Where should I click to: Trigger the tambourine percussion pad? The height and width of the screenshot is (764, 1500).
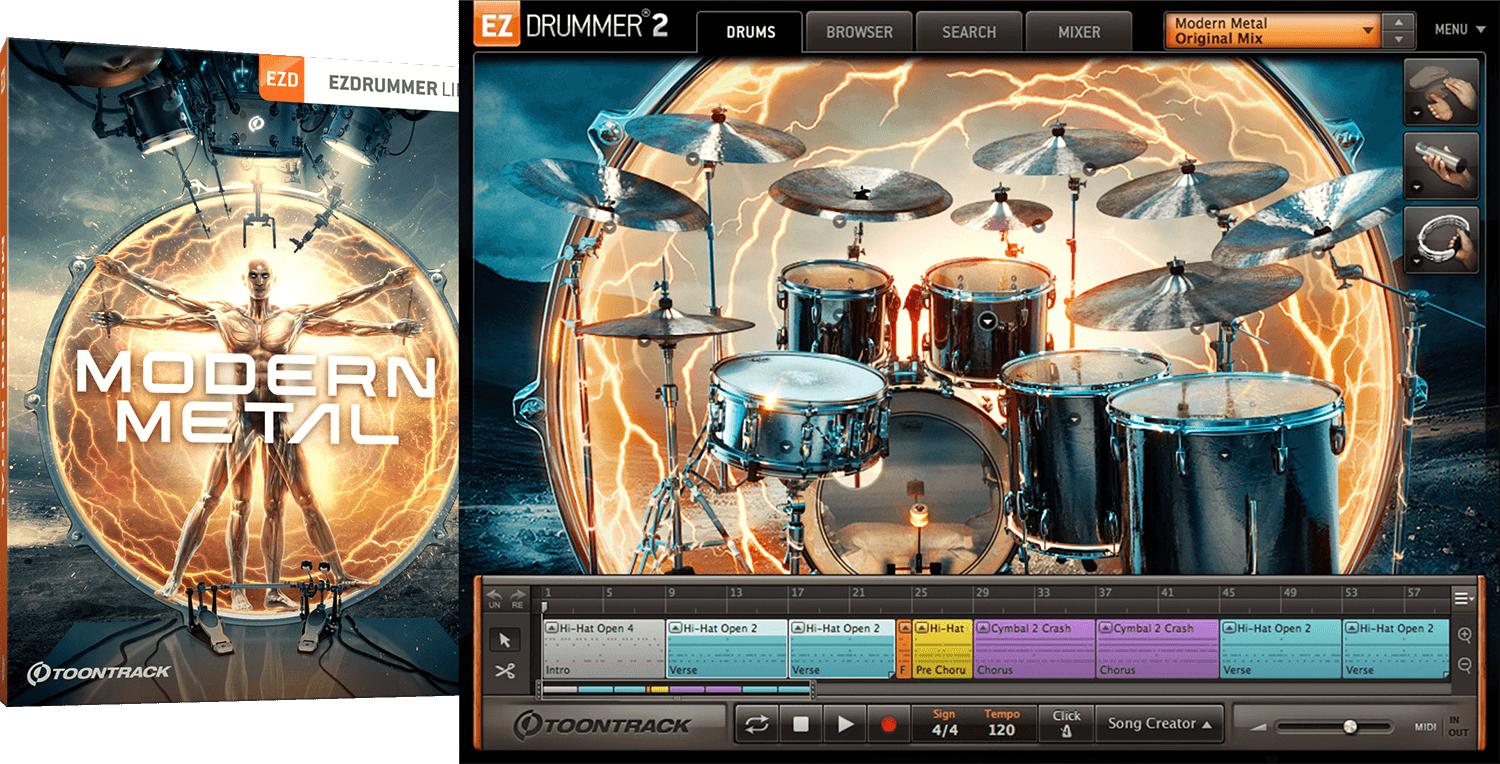coord(1441,240)
